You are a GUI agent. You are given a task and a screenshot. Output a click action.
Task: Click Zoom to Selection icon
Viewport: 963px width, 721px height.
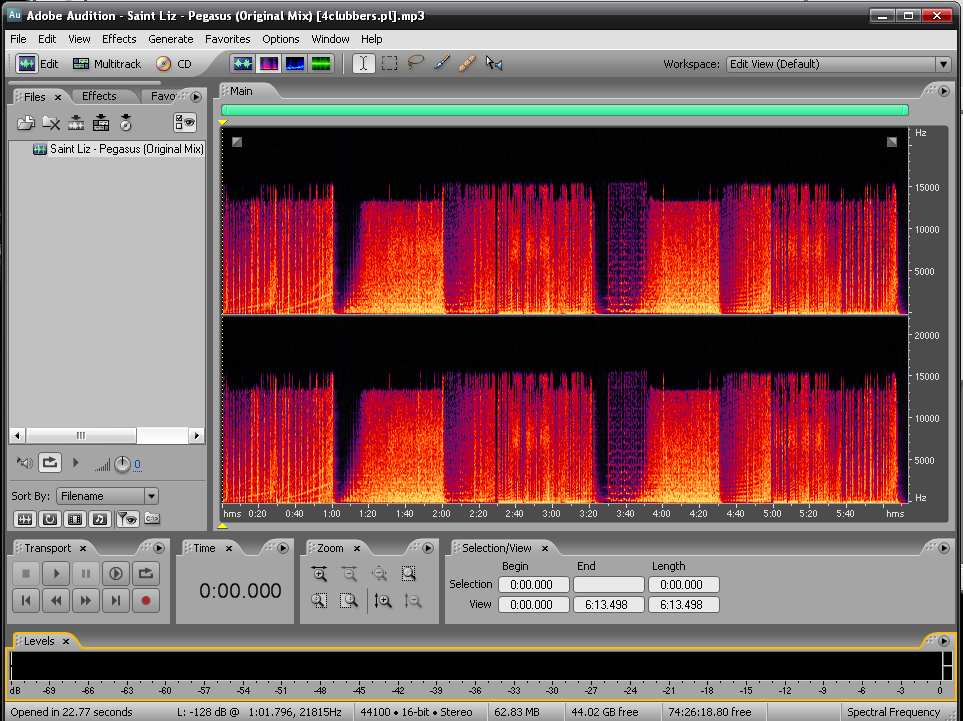pos(409,574)
